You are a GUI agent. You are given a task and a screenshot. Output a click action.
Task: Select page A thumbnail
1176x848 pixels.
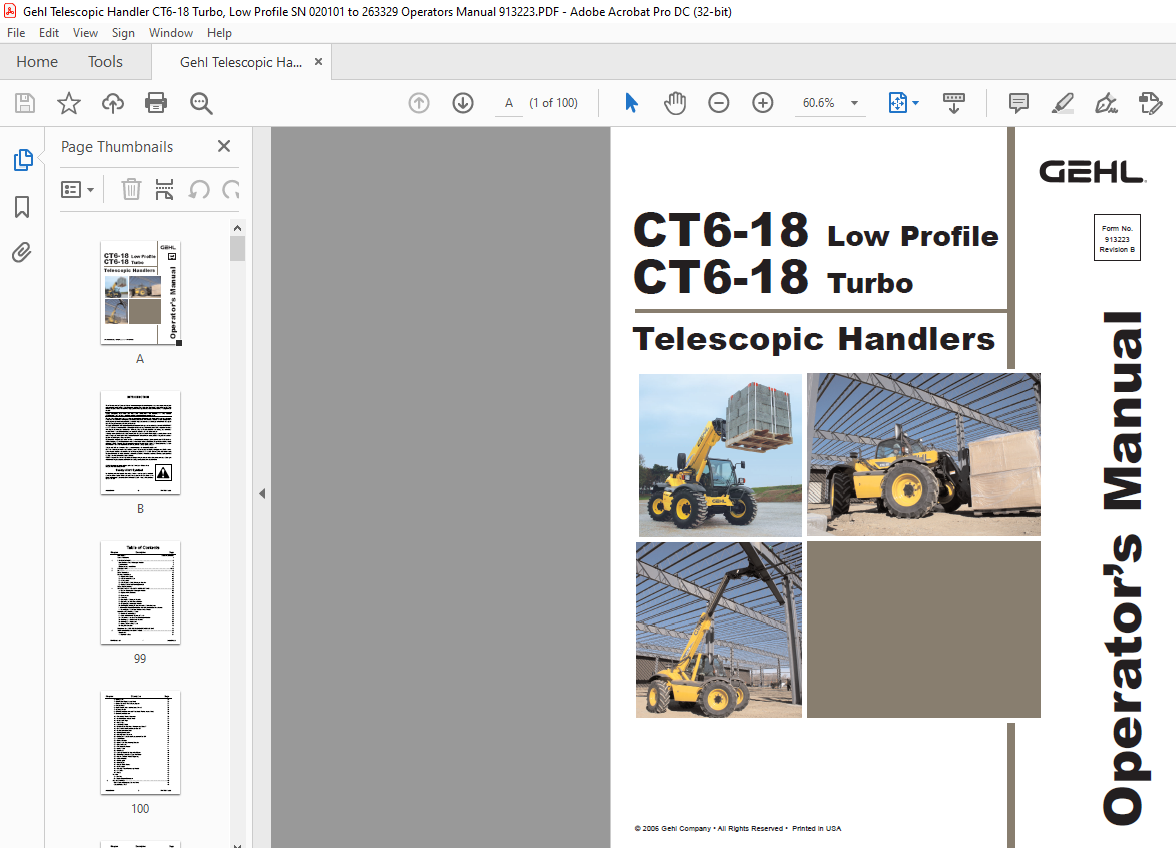(x=140, y=293)
